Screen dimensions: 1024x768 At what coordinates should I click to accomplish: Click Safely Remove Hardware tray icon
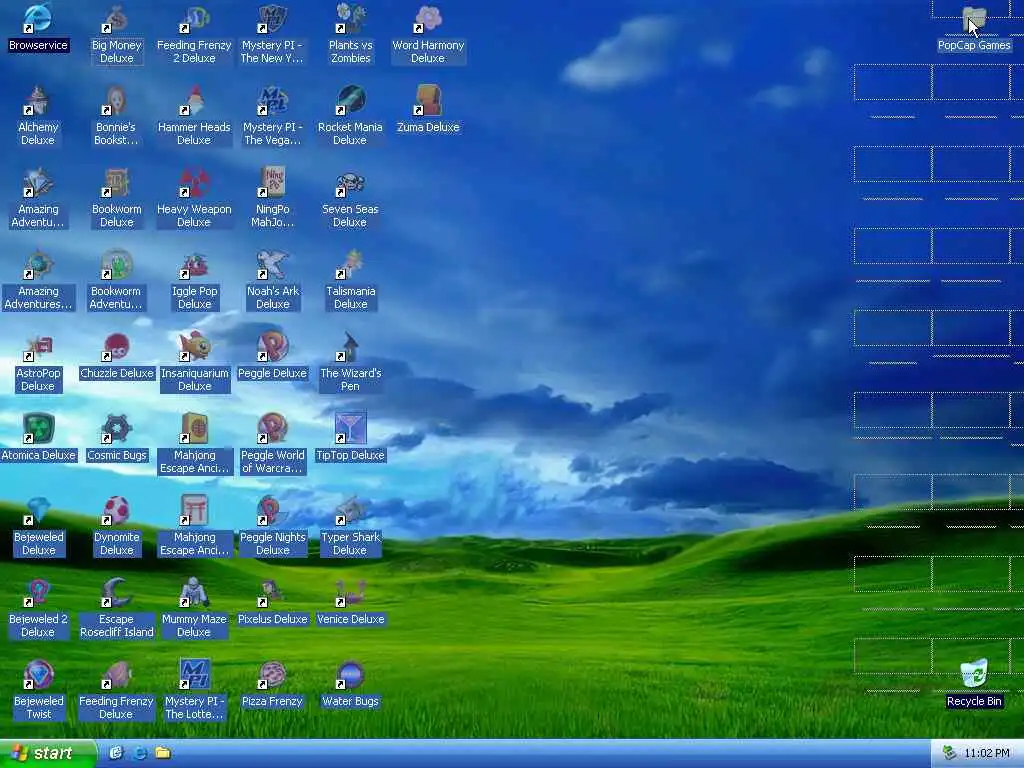click(949, 753)
